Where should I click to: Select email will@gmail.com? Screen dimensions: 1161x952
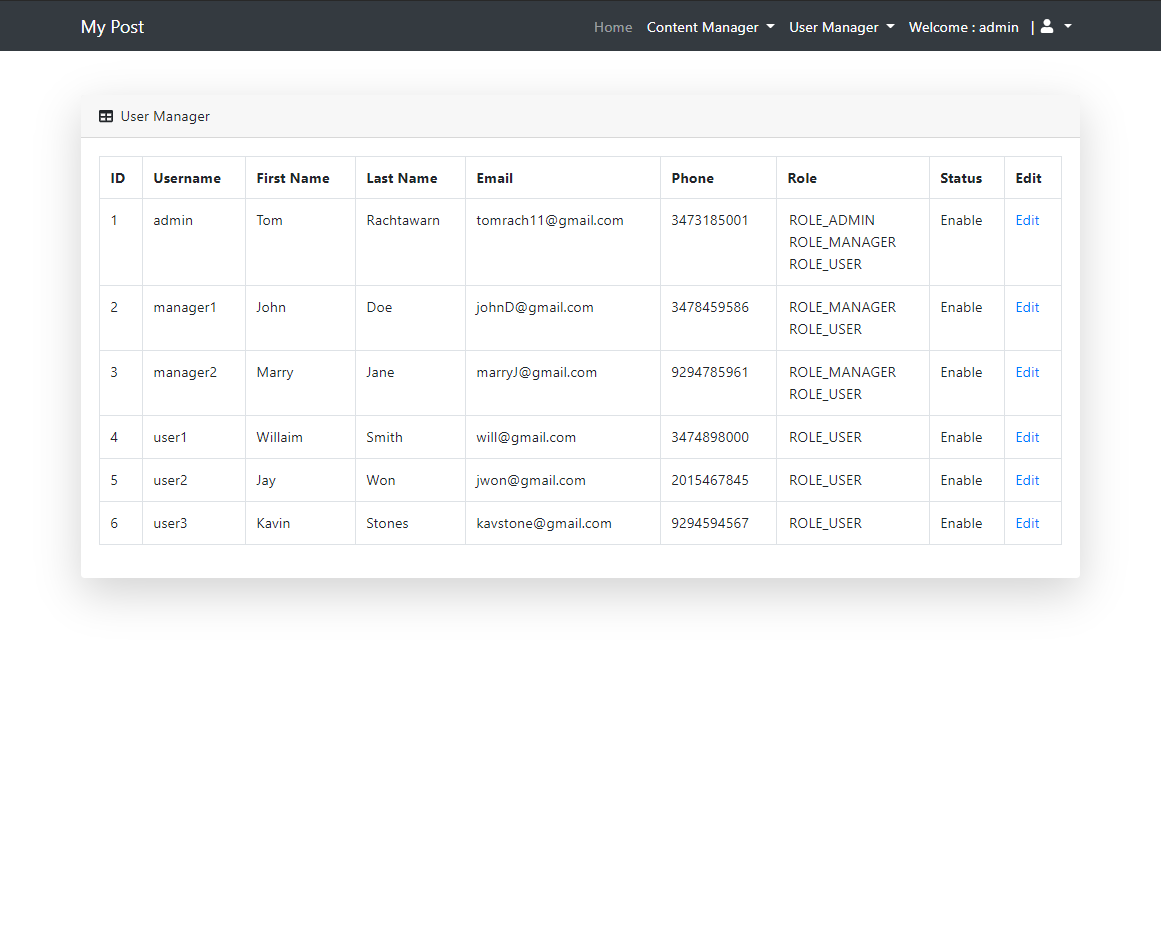coord(526,438)
